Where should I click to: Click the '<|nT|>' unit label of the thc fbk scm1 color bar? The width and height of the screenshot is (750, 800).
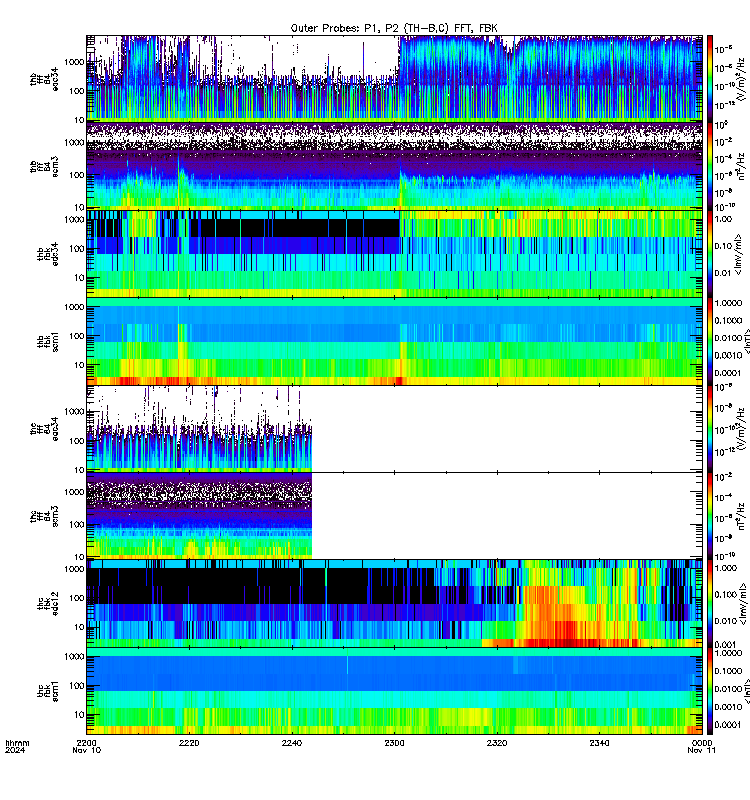pos(746,693)
